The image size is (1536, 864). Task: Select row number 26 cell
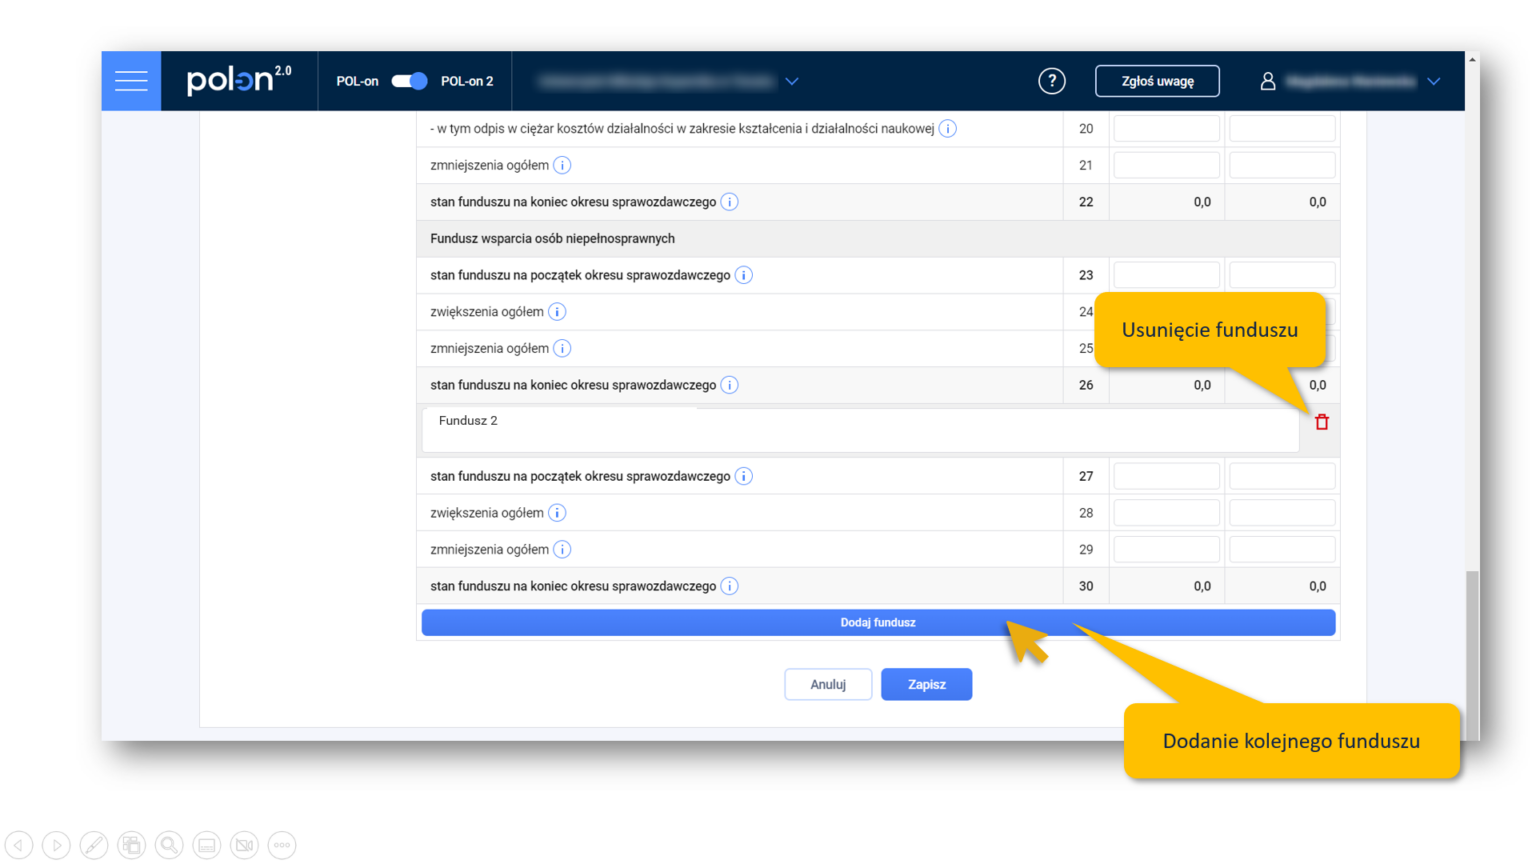(1086, 385)
